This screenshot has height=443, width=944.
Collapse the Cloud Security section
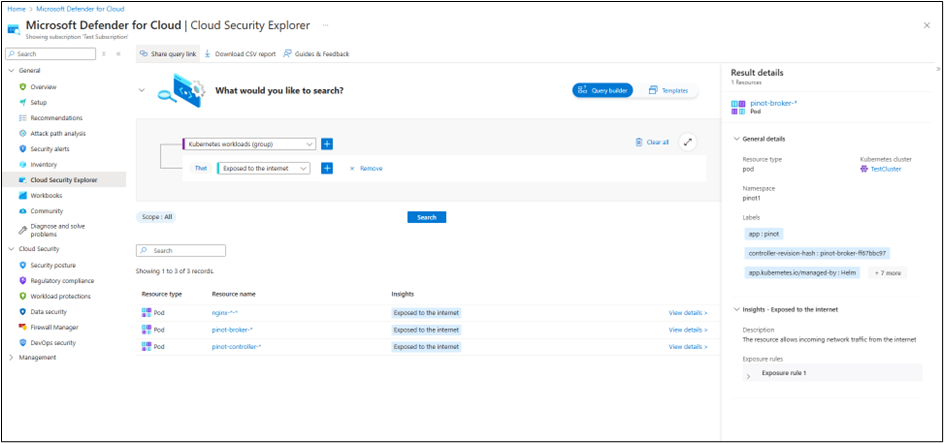pyautogui.click(x=11, y=249)
